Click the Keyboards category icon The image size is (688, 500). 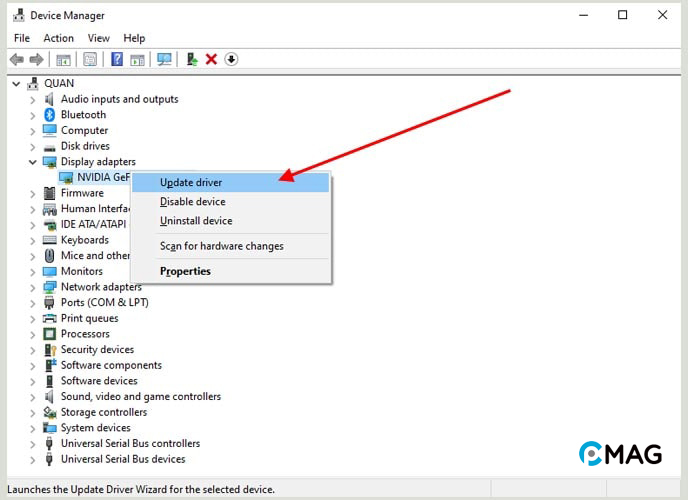(x=50, y=240)
